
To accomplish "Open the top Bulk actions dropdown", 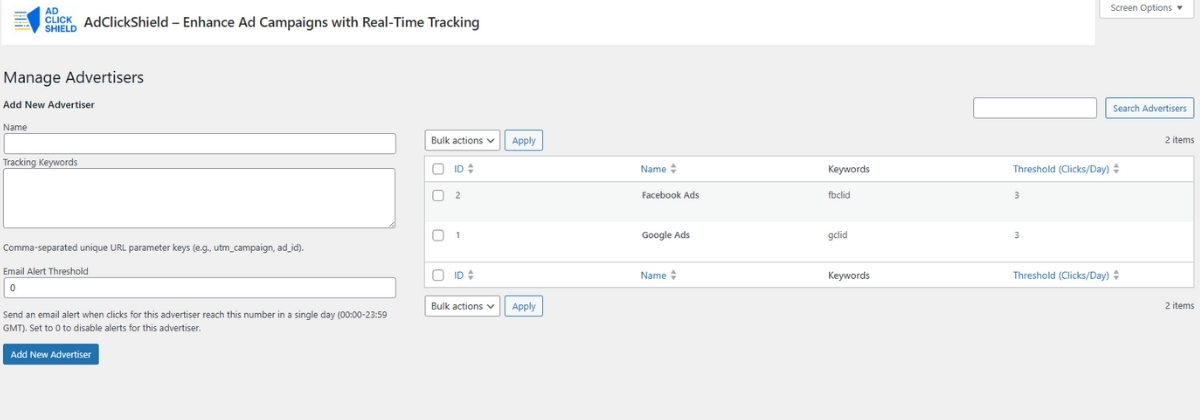I will pyautogui.click(x=462, y=141).
